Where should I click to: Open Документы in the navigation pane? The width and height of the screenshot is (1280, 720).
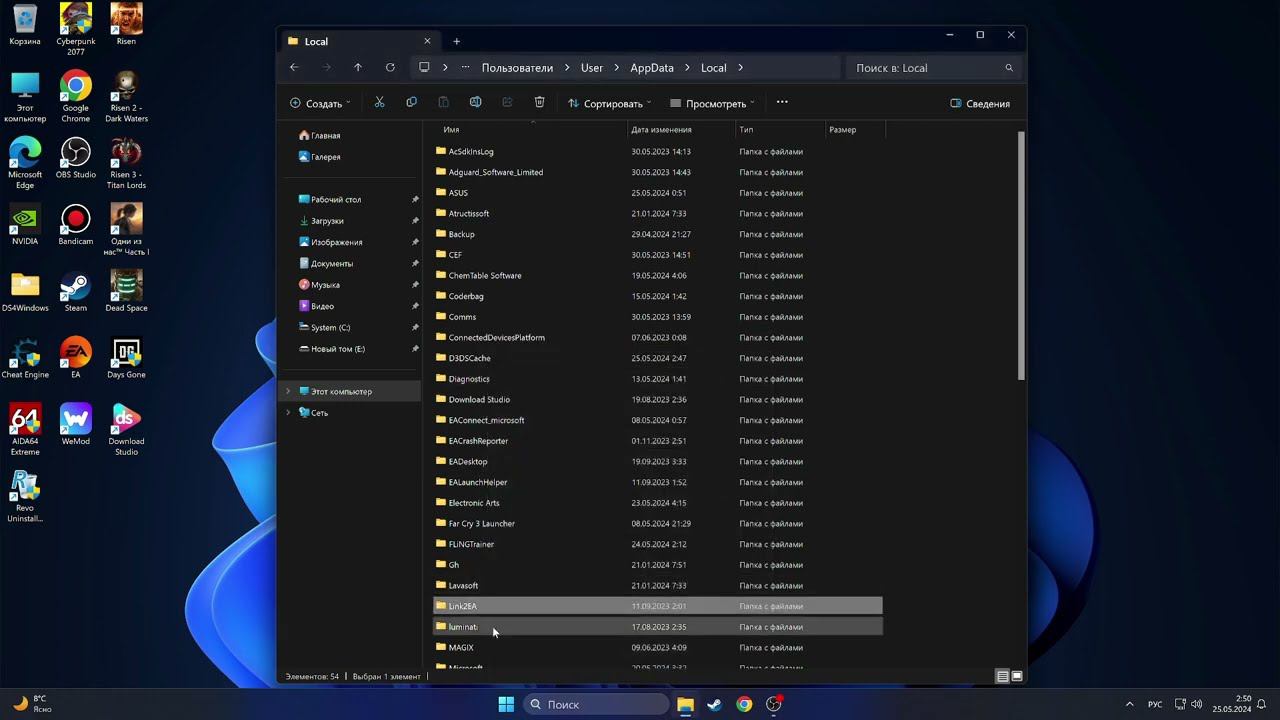(x=332, y=263)
